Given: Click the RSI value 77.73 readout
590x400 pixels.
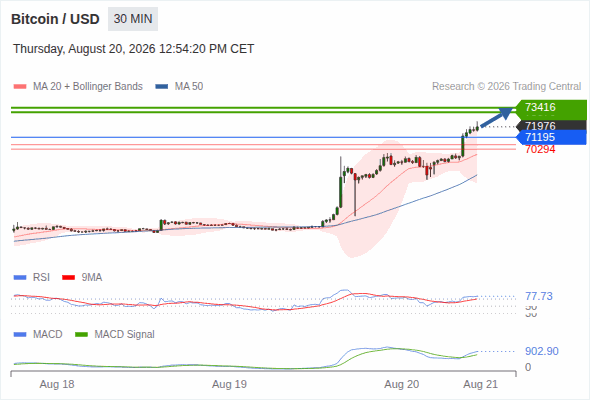Looking at the screenshot, I should [539, 297].
